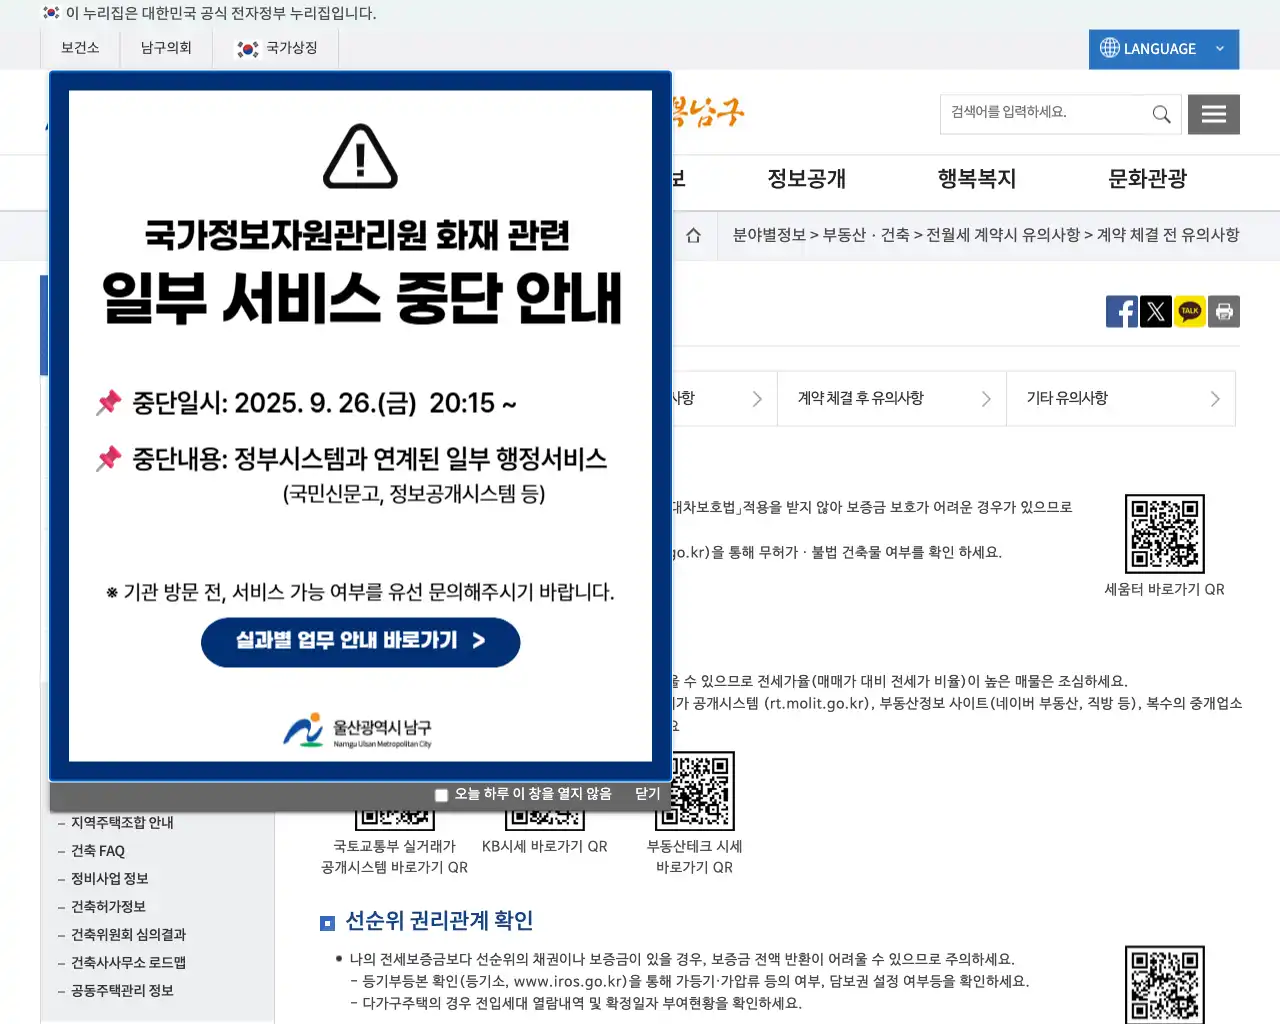The image size is (1280, 1024).
Task: Go to home via breadcrumb house icon
Action: click(x=693, y=236)
